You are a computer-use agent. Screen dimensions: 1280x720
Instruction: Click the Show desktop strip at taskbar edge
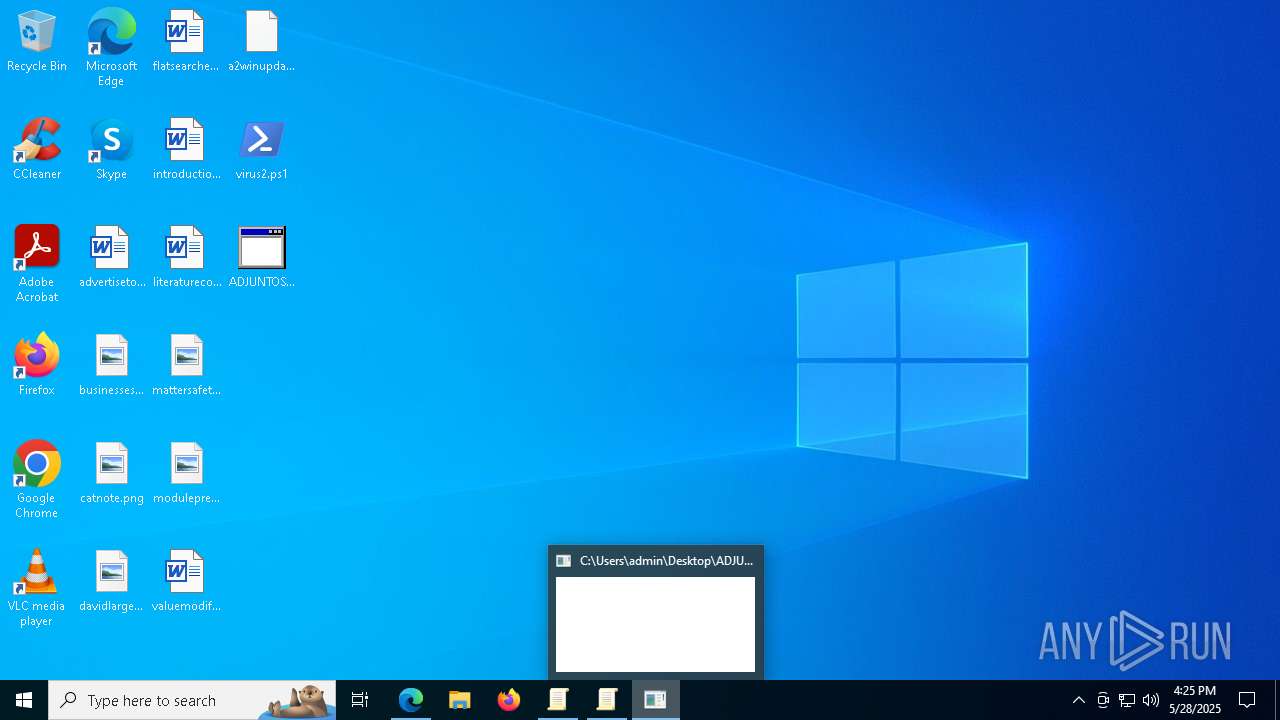pos(1277,700)
